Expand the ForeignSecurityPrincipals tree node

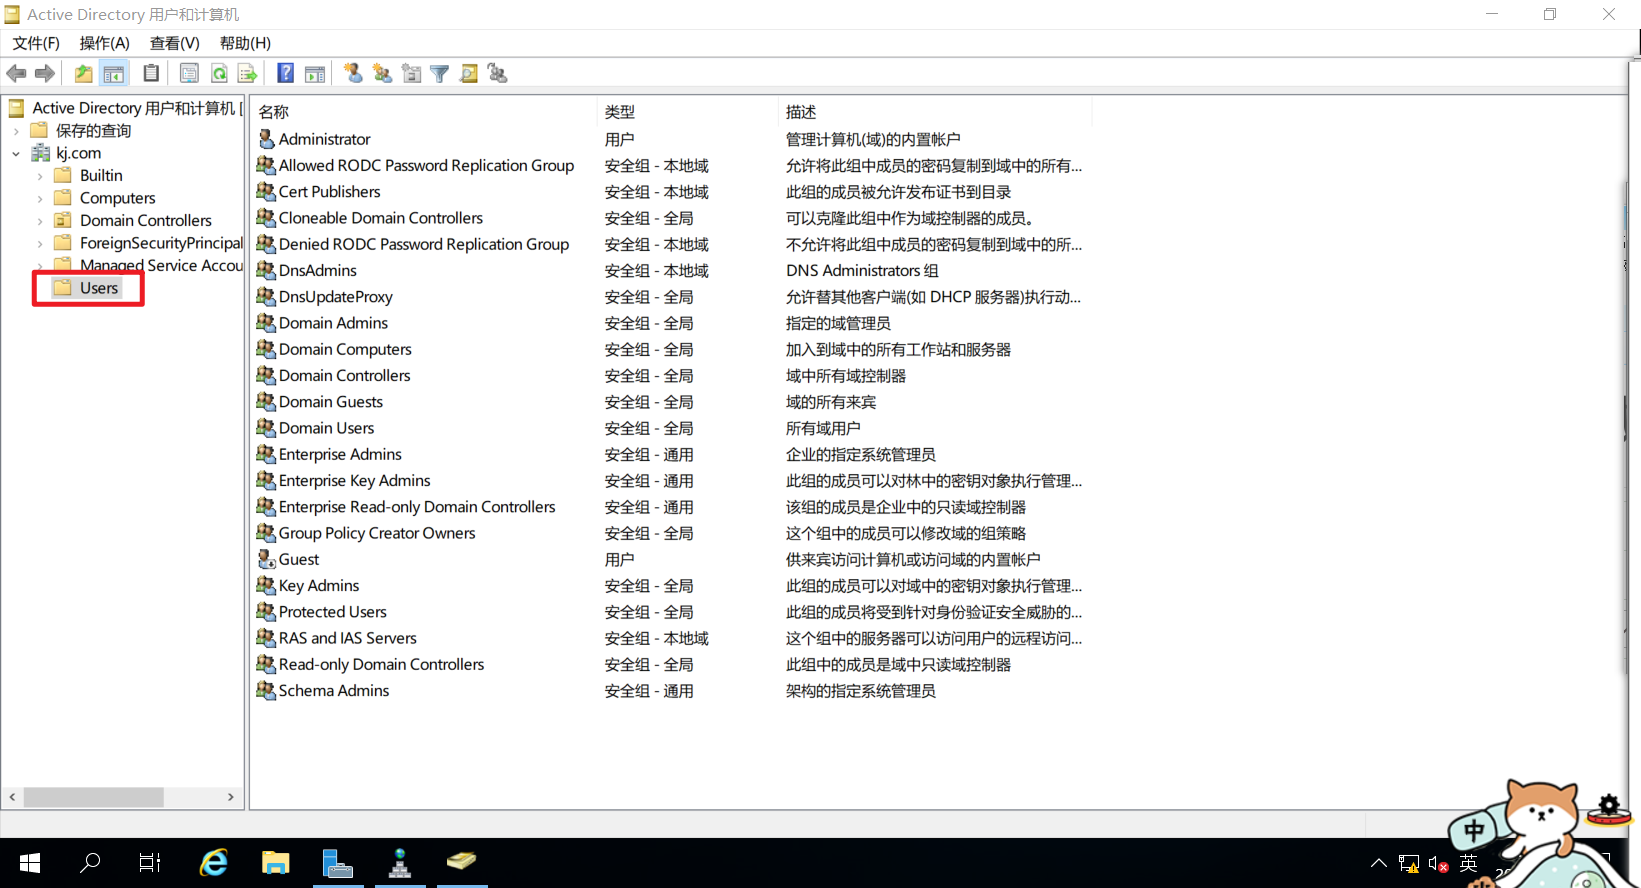point(40,243)
